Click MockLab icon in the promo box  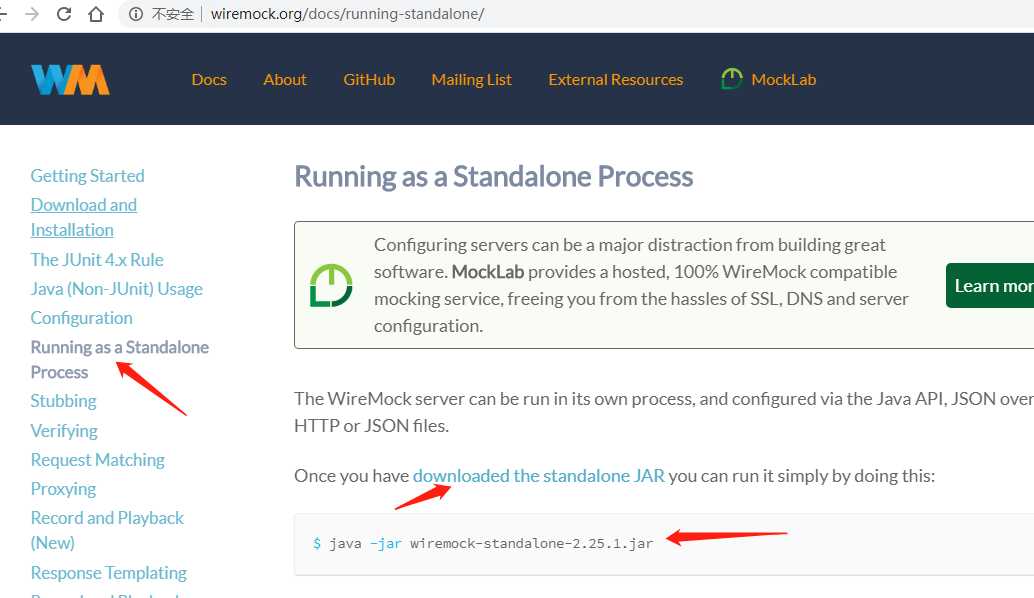pyautogui.click(x=331, y=285)
